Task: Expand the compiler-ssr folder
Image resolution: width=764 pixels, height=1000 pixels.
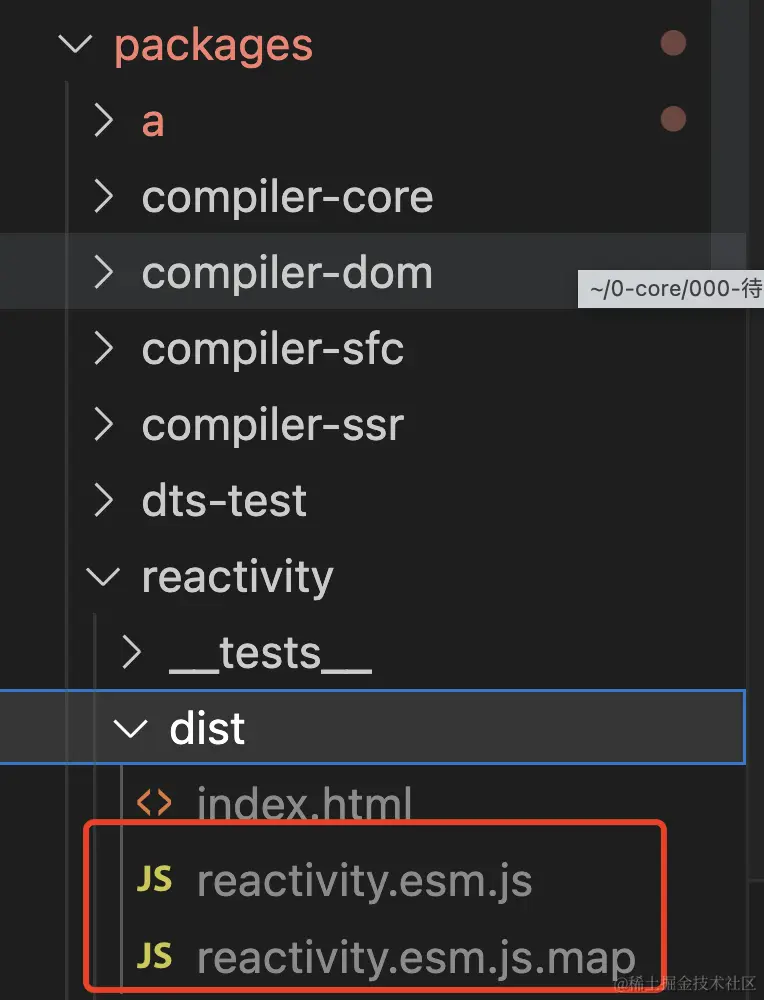Action: (x=103, y=424)
